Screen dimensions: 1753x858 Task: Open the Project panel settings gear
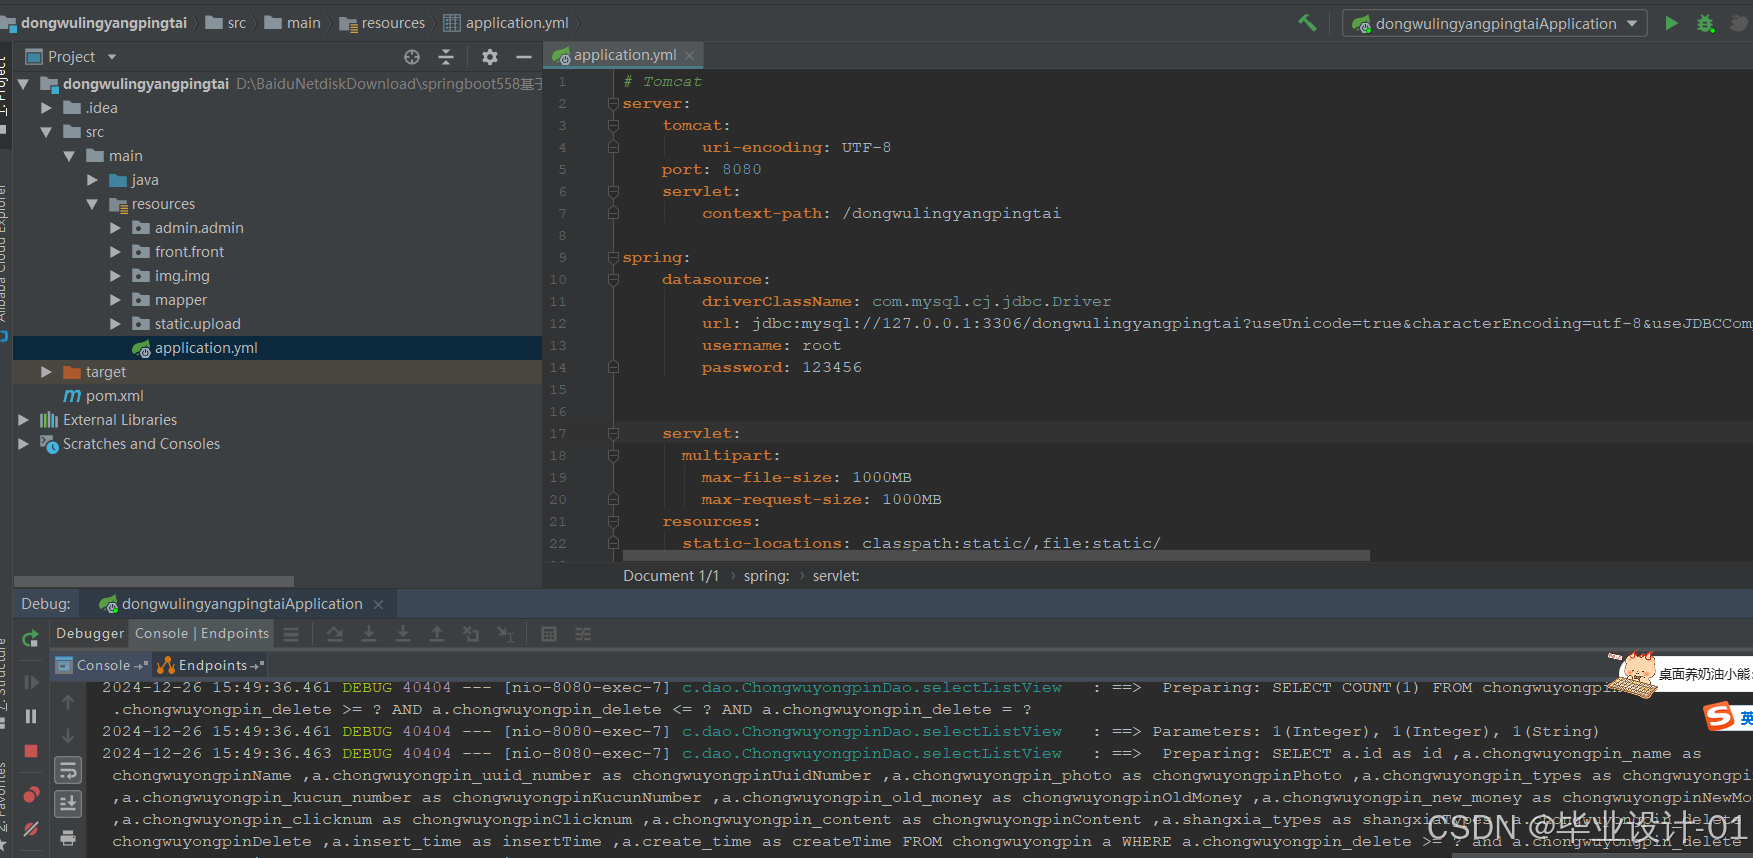click(x=489, y=57)
